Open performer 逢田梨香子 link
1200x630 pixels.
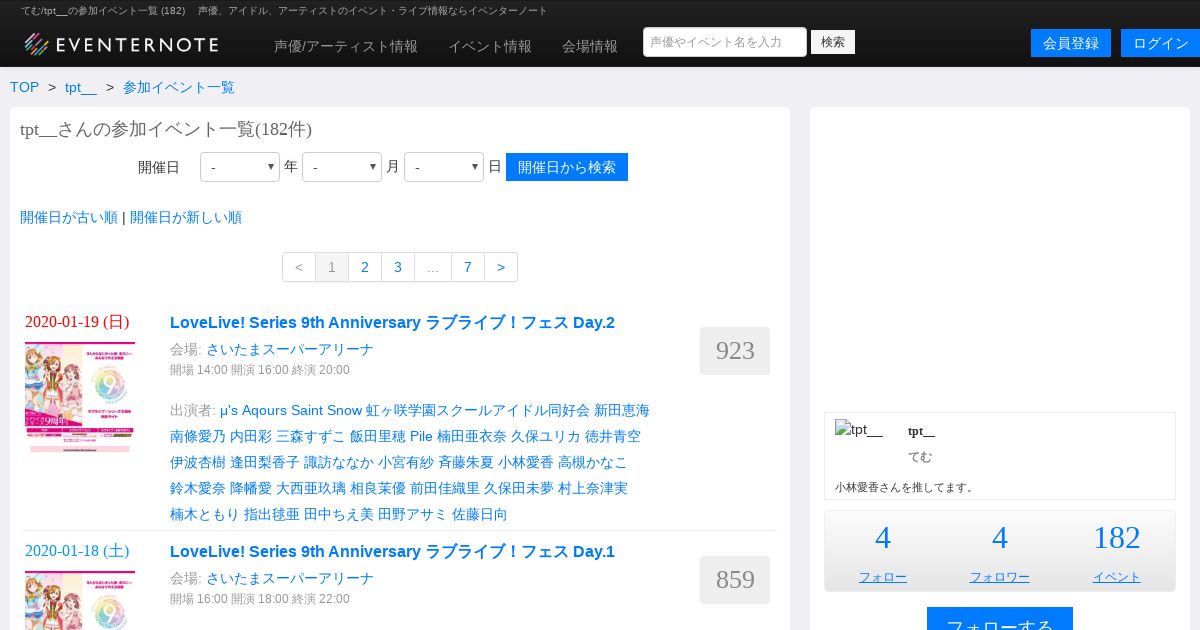coord(265,462)
